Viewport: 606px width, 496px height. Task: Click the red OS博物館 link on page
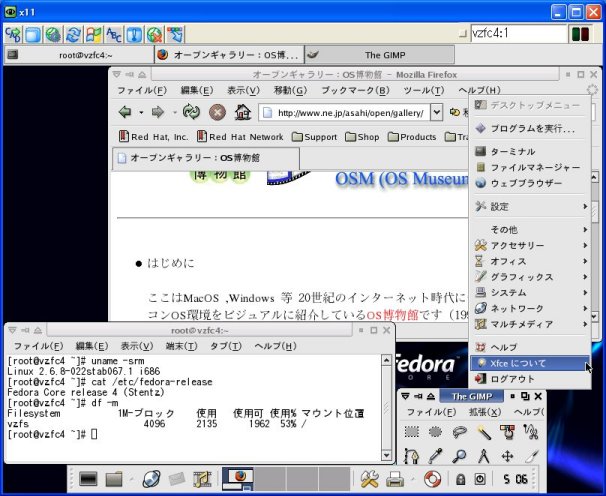[x=392, y=315]
